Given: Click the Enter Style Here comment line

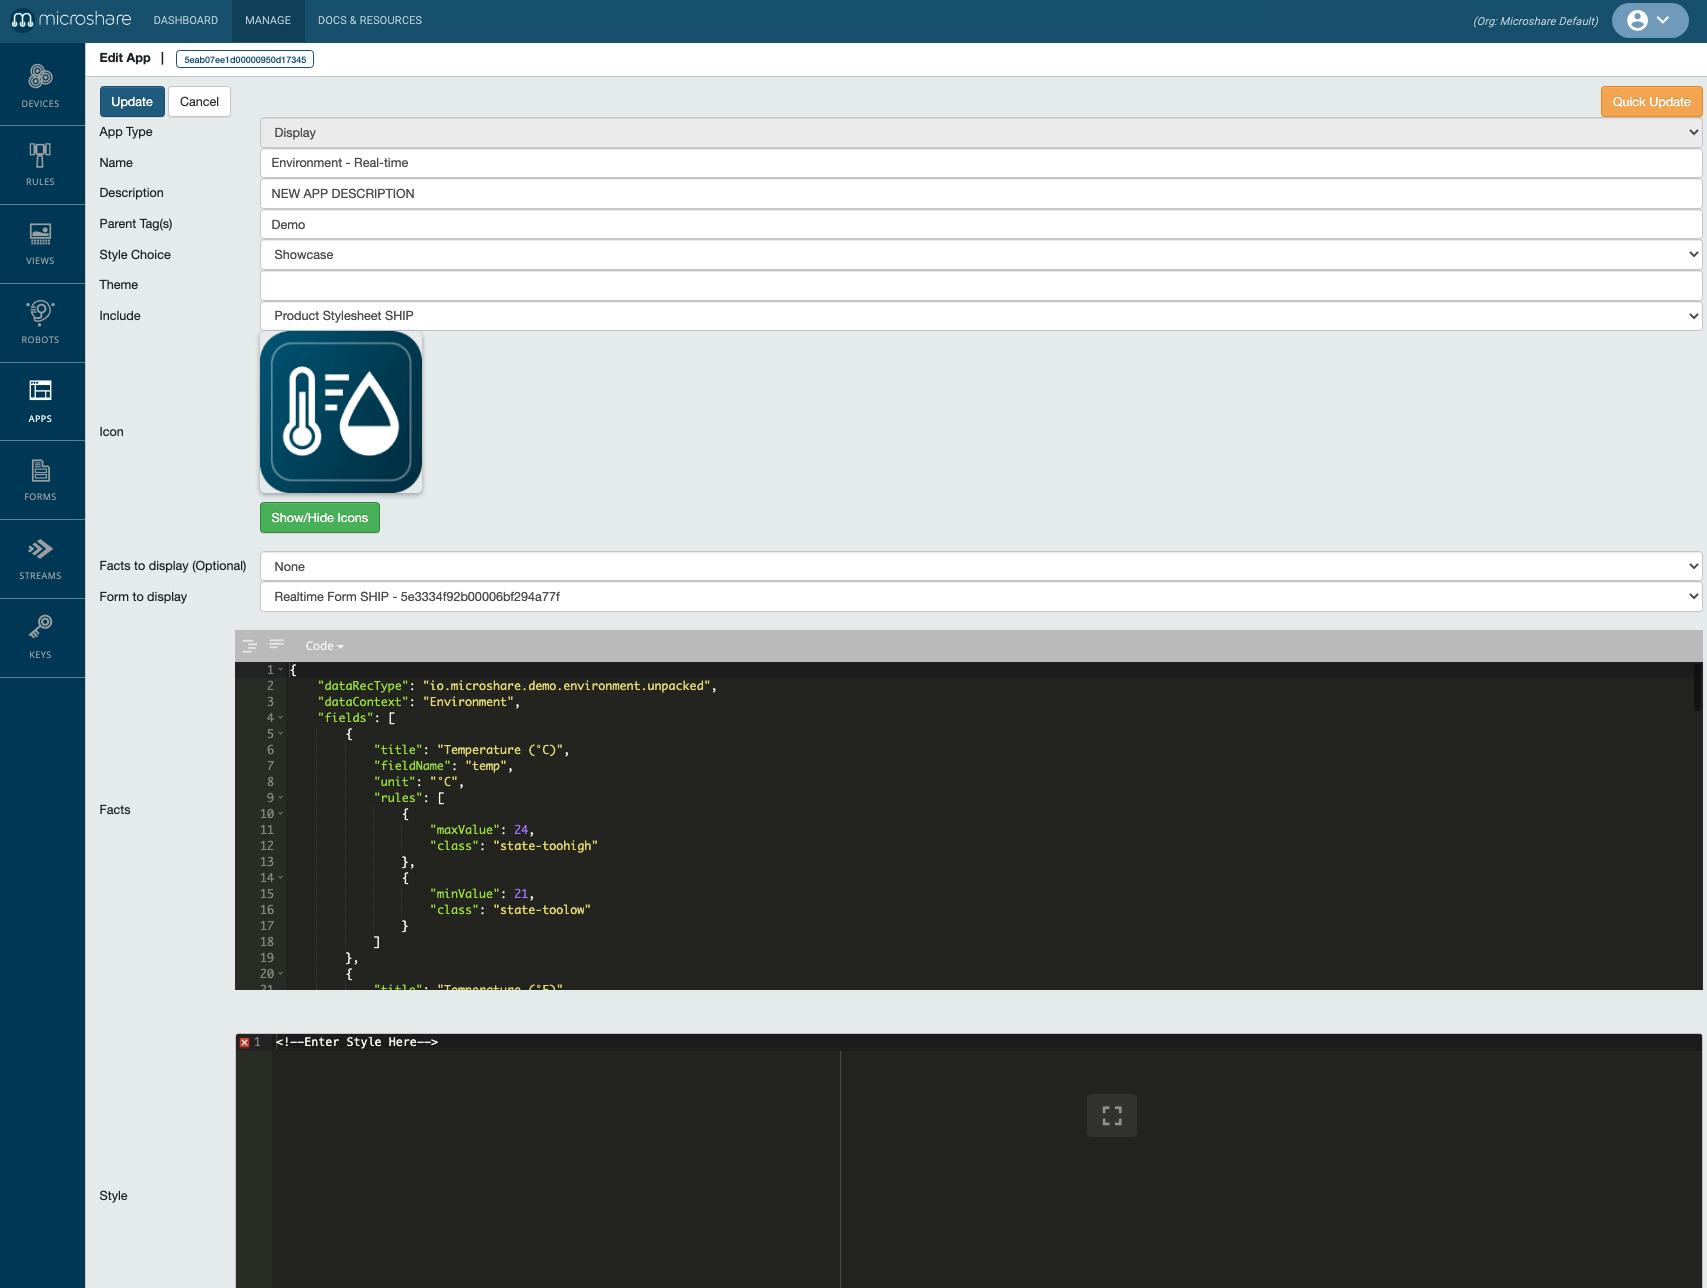Looking at the screenshot, I should pyautogui.click(x=357, y=1042).
